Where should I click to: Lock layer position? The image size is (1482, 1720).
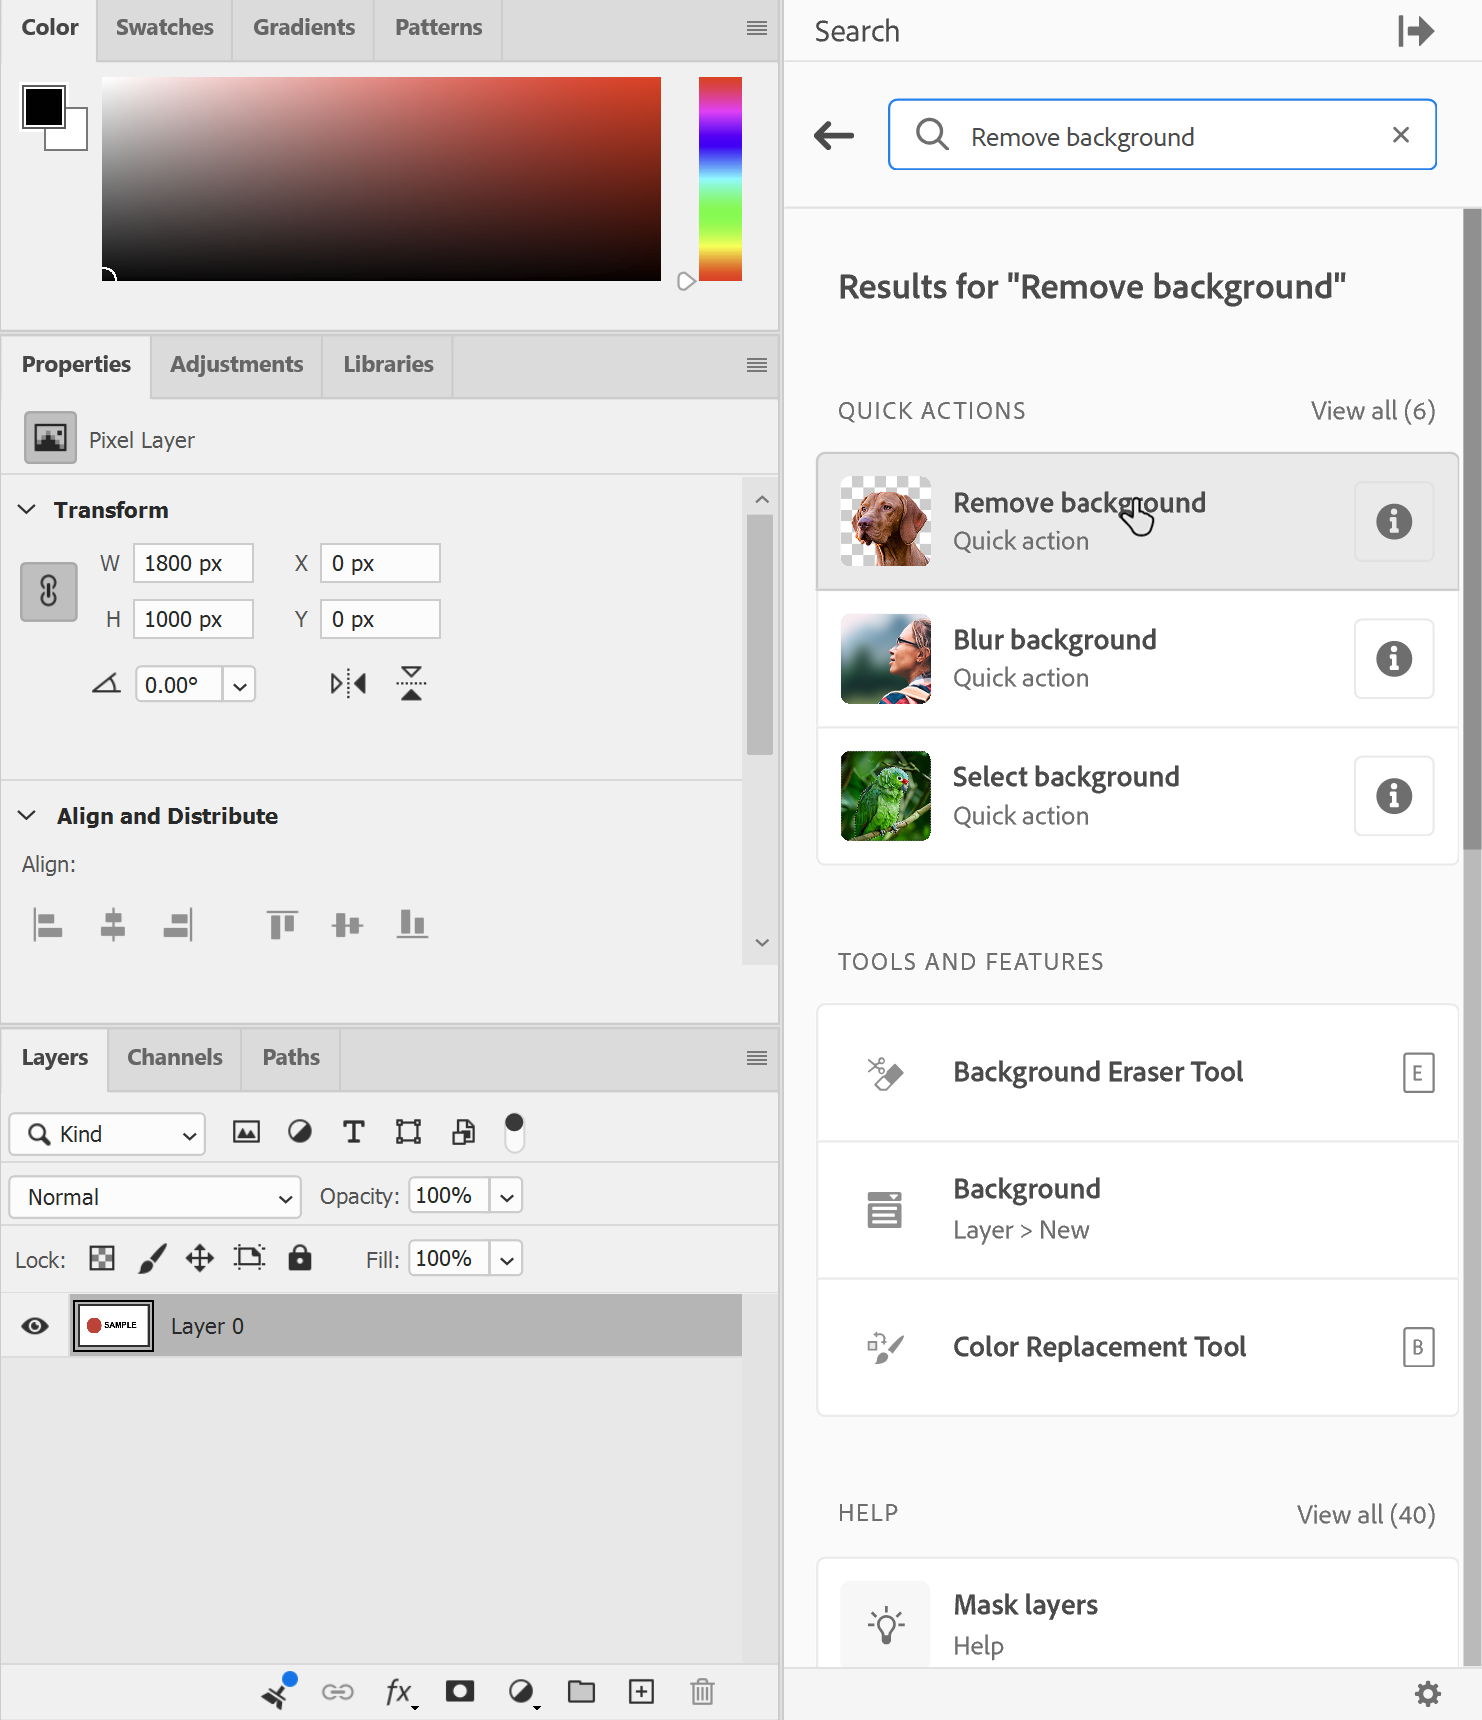point(200,1258)
